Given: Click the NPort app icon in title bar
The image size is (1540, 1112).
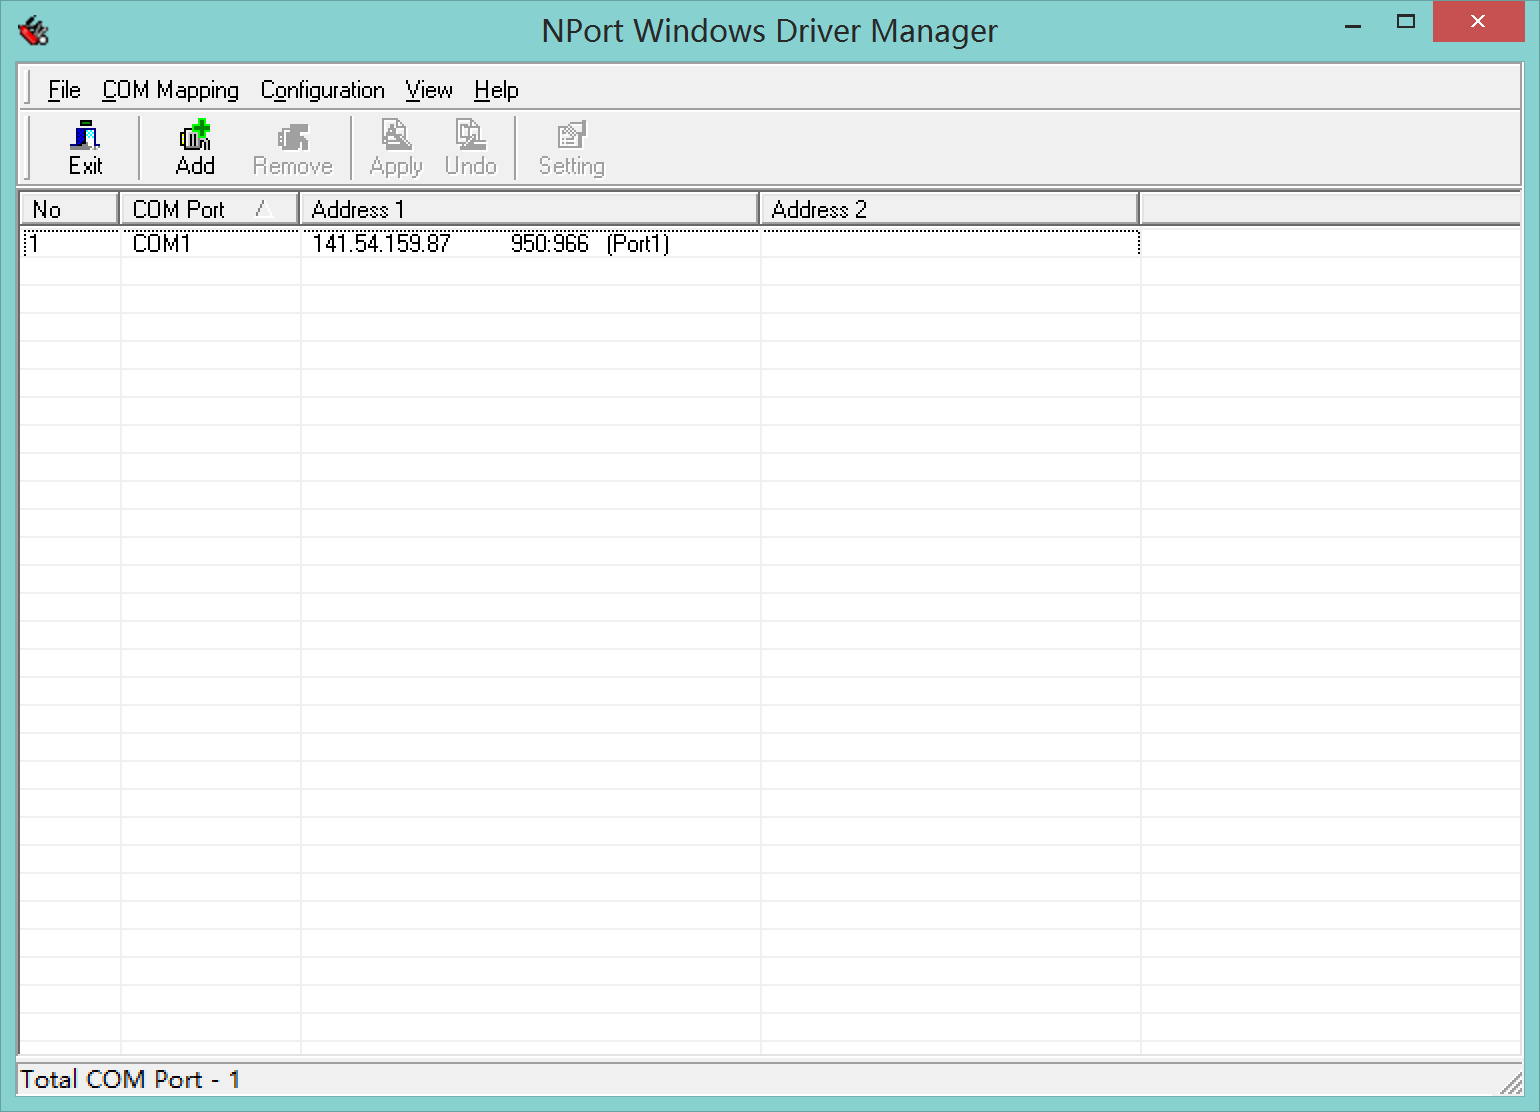Looking at the screenshot, I should coord(33,31).
